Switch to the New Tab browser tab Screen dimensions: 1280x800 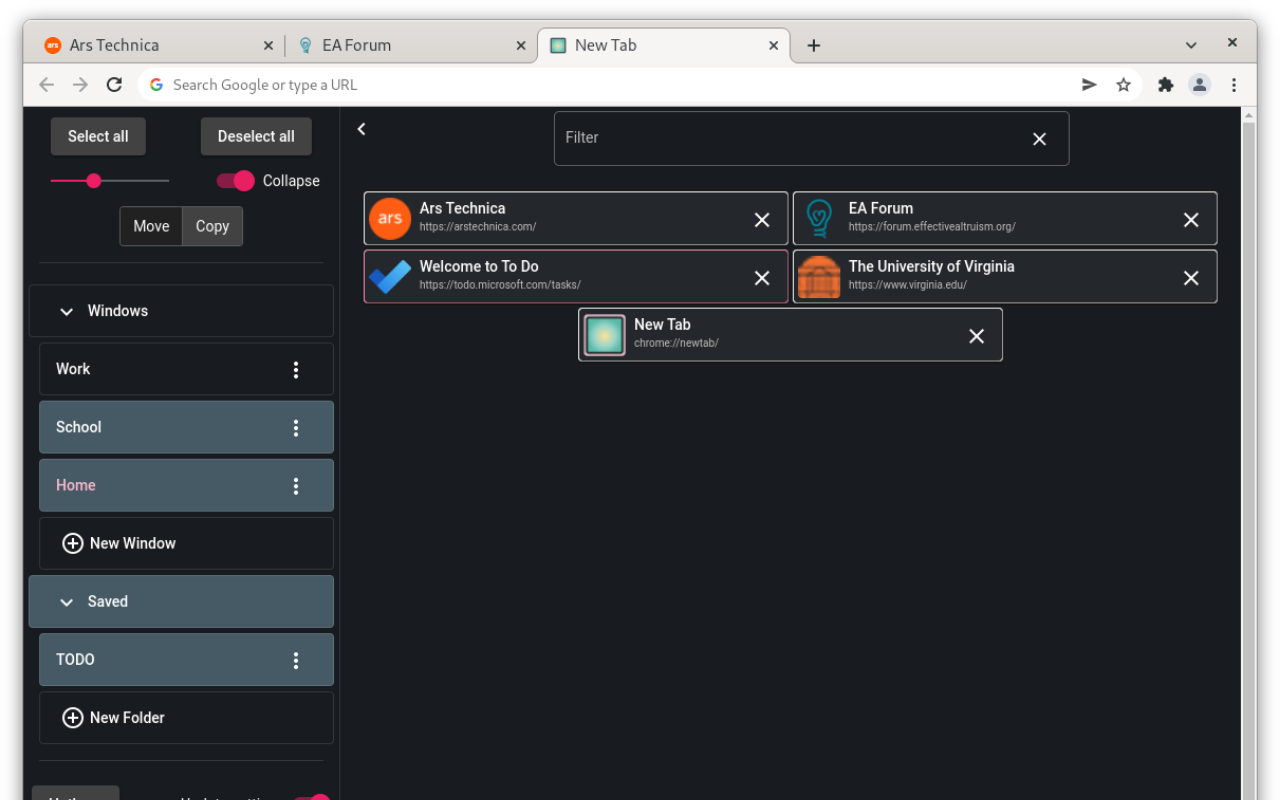664,45
